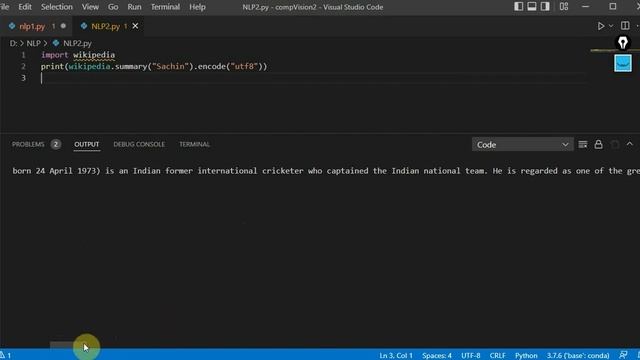
Task: Open the Problems panel tab
Action: click(28, 144)
